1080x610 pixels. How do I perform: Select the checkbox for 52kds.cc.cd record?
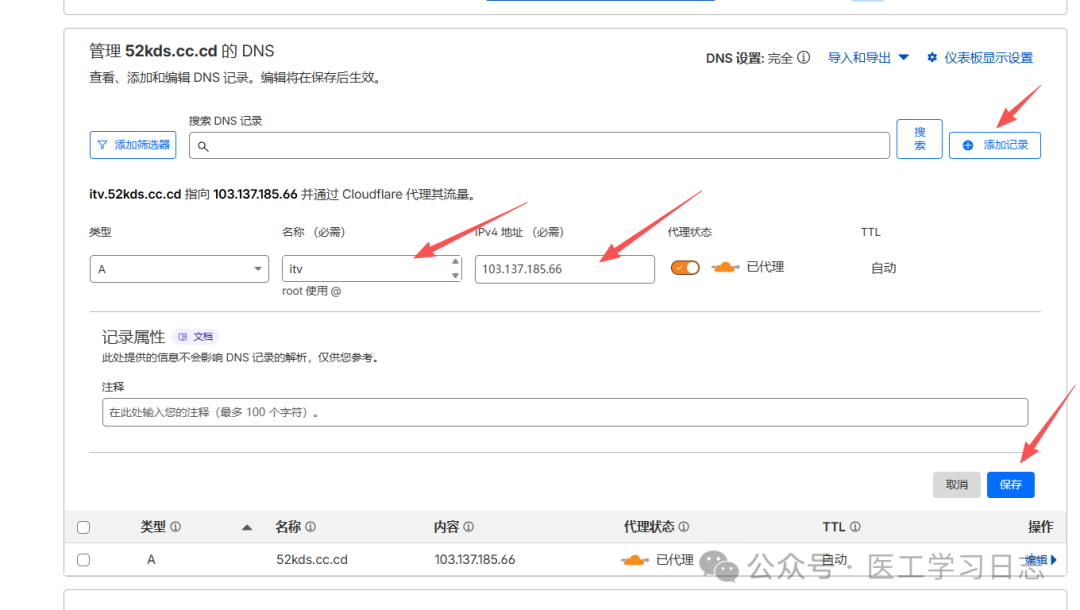(x=83, y=560)
